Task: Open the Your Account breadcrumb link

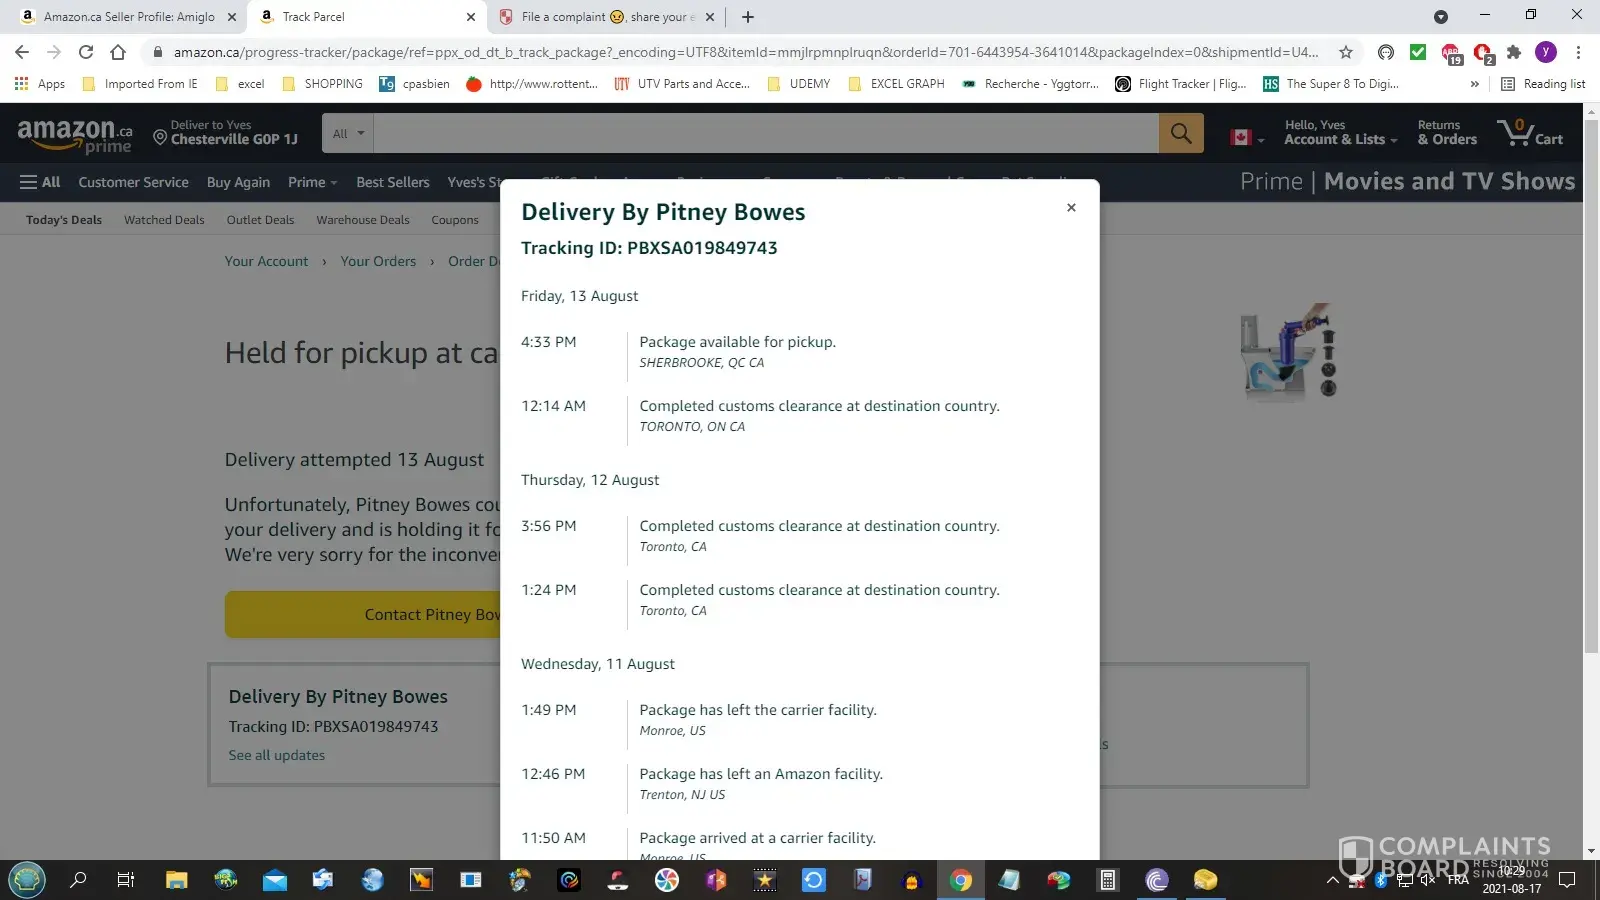Action: click(266, 261)
